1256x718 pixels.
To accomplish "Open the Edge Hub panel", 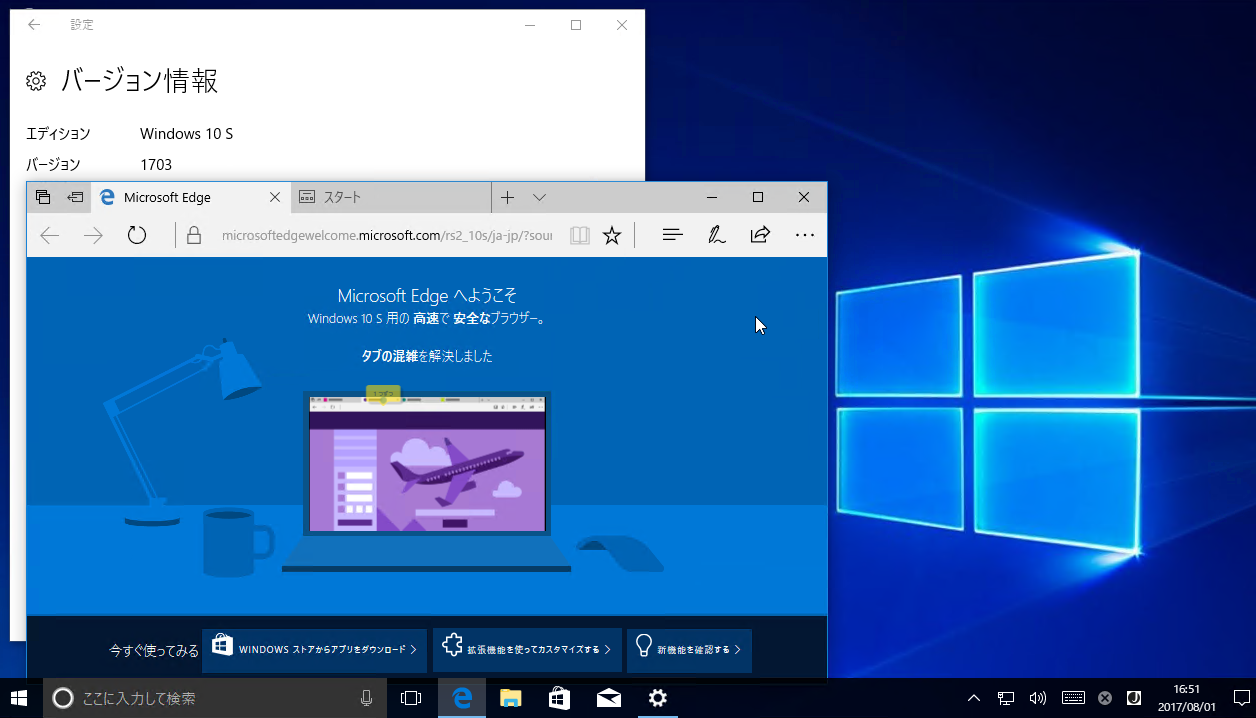I will pyautogui.click(x=673, y=235).
